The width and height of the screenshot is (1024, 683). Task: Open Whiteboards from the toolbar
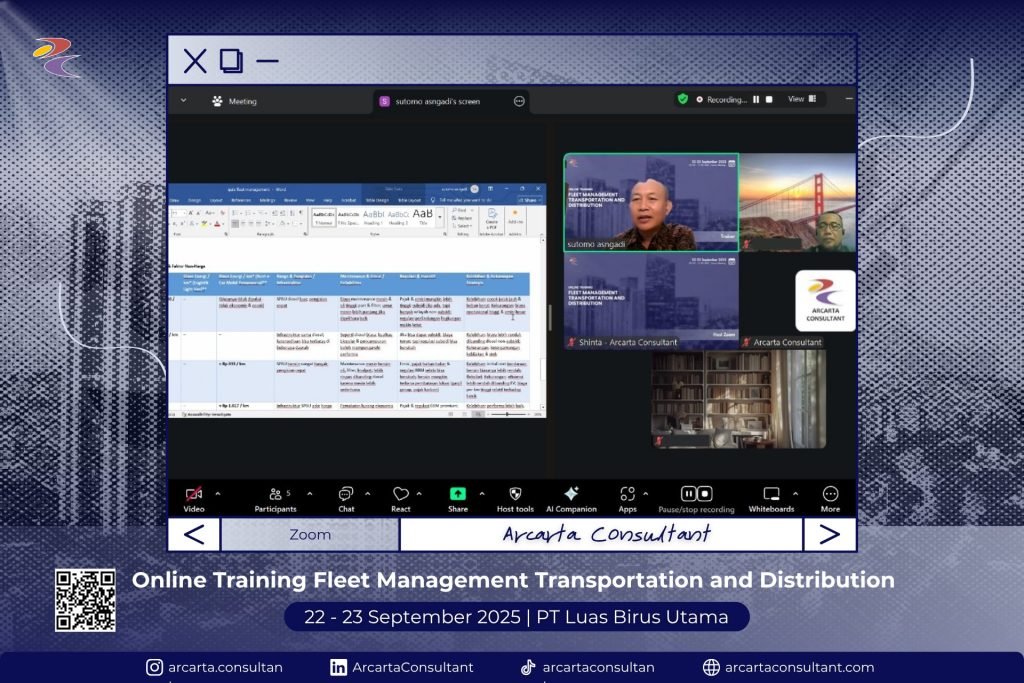[771, 495]
